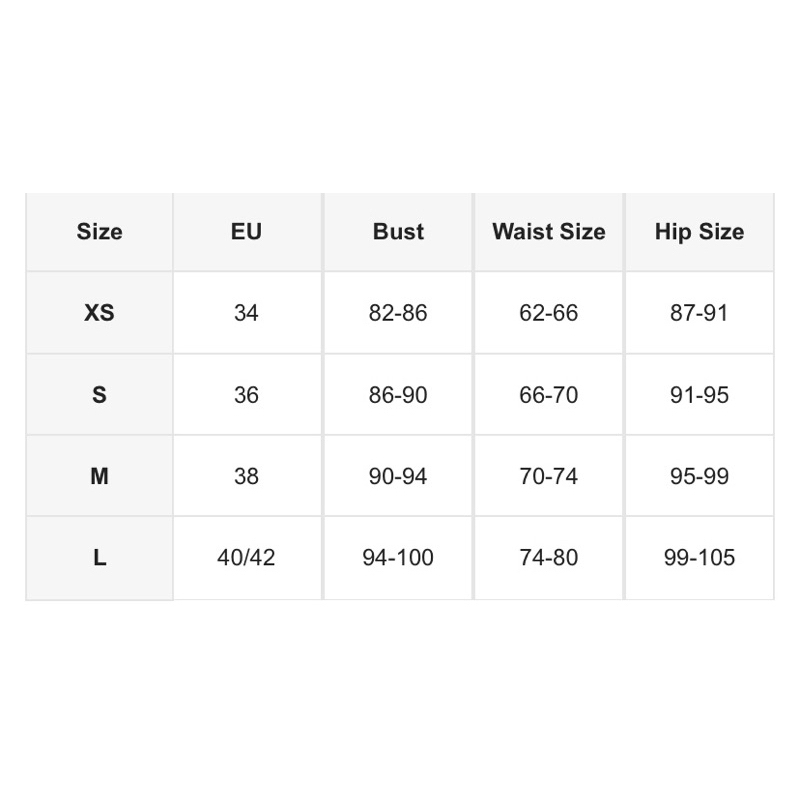Select the L size row label
800x800 pixels.
[x=99, y=558]
